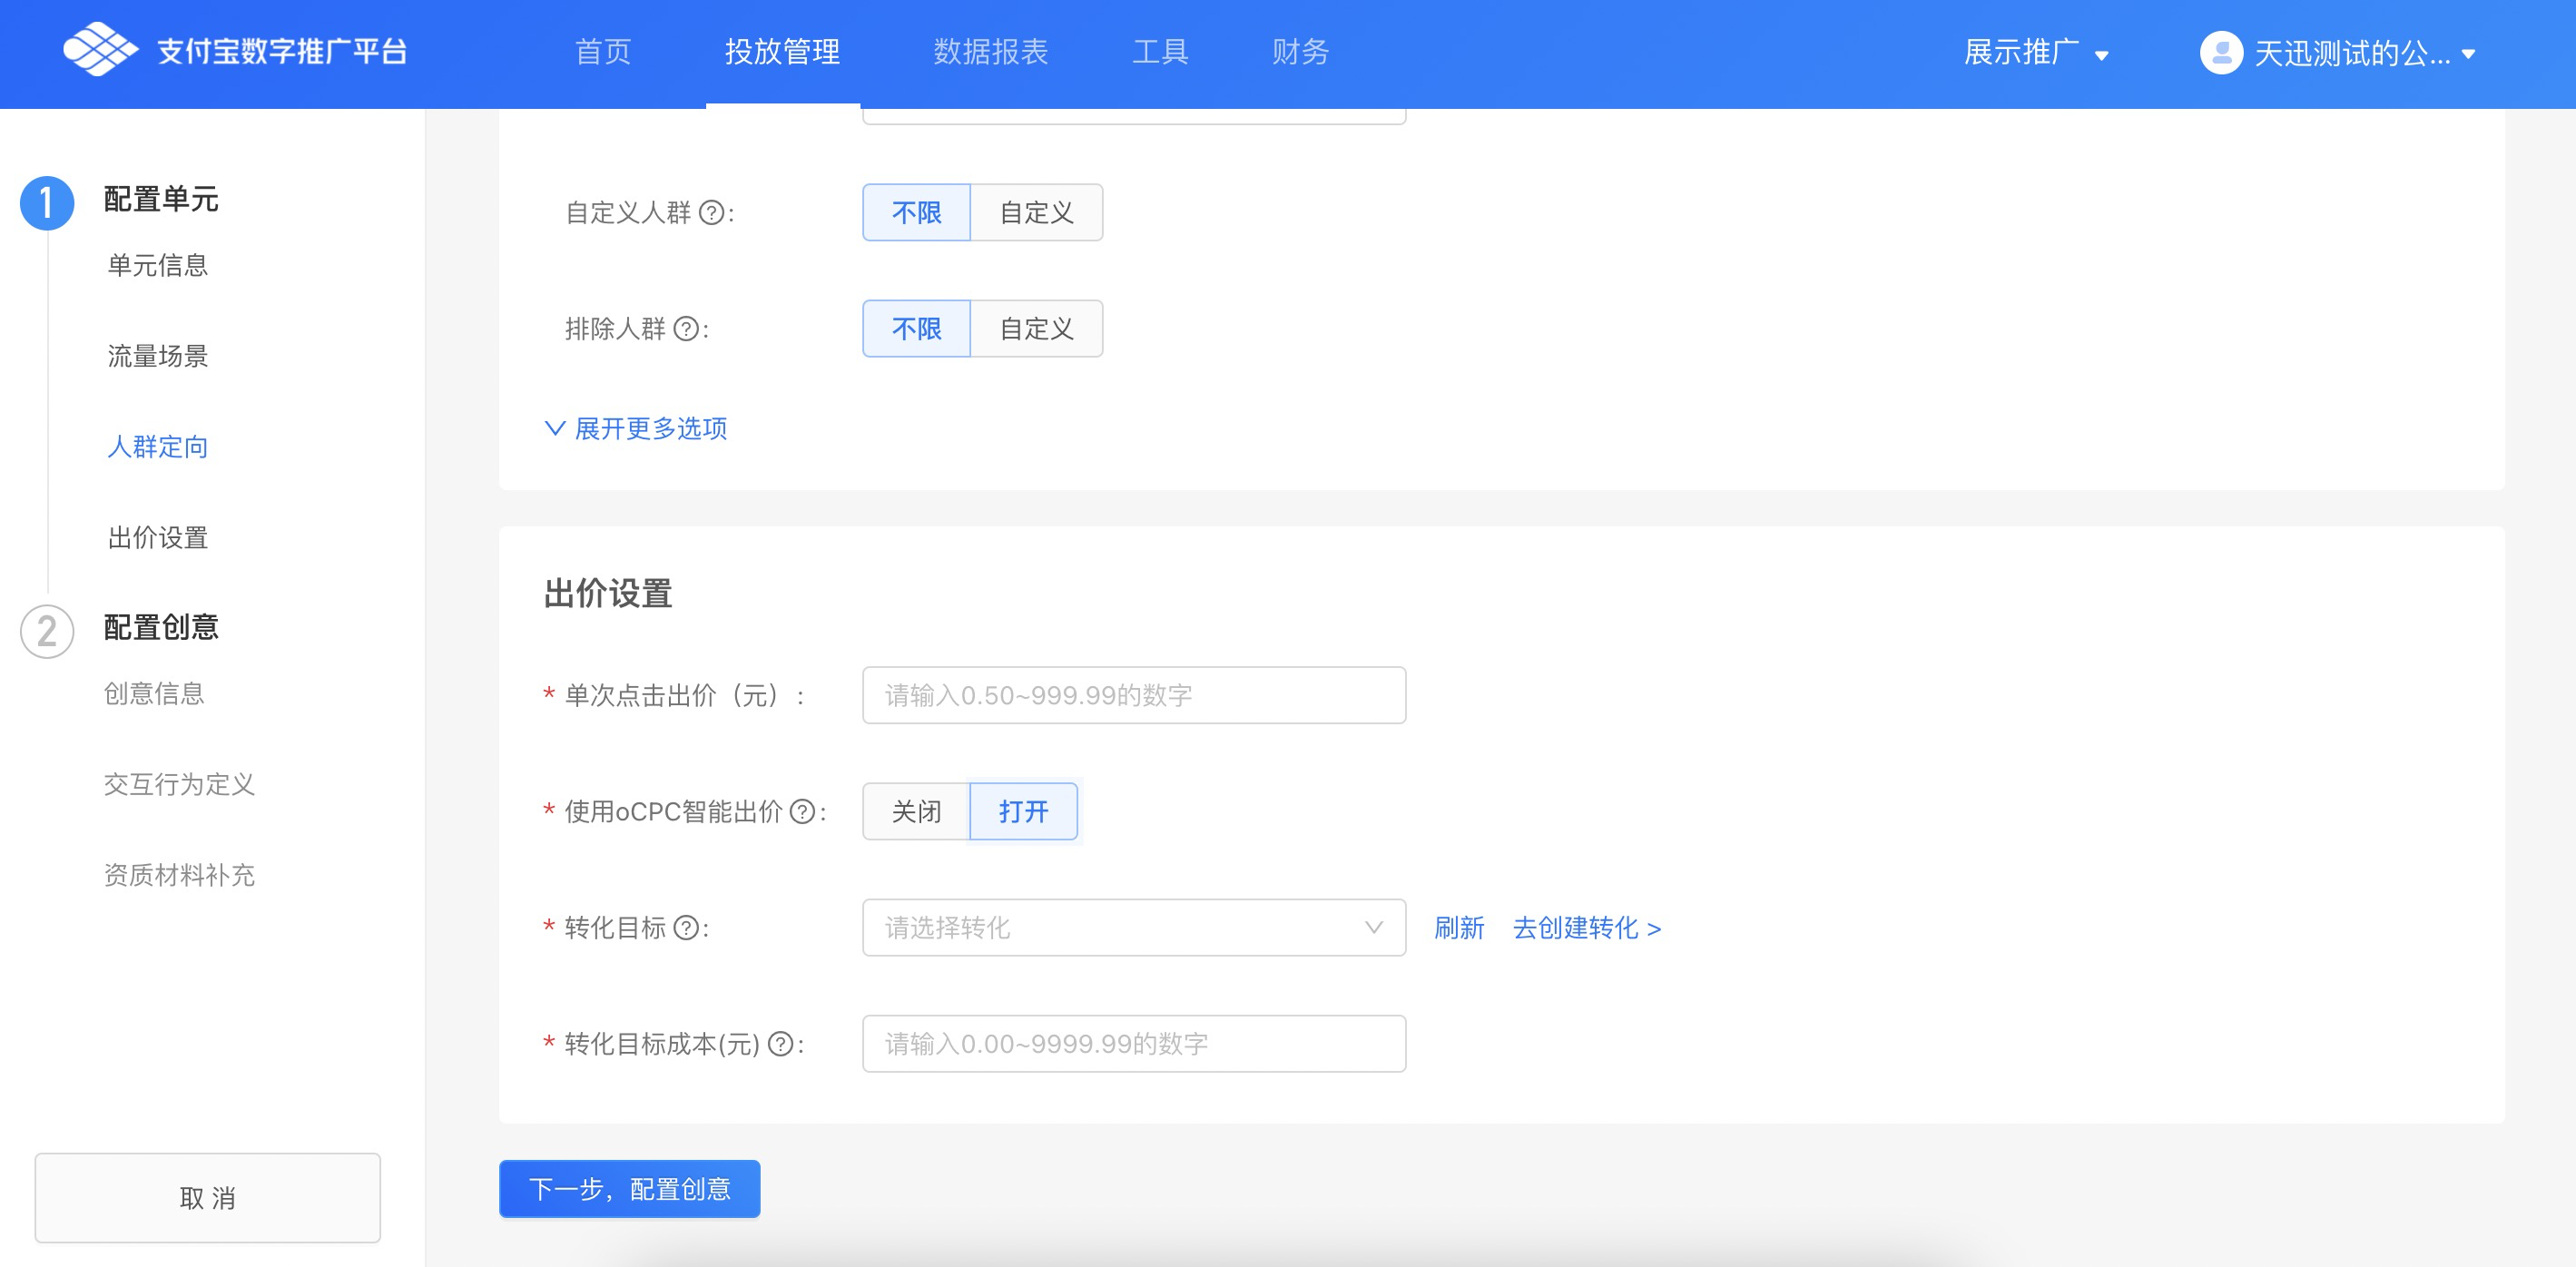Jump to 人群定向 section

click(158, 447)
